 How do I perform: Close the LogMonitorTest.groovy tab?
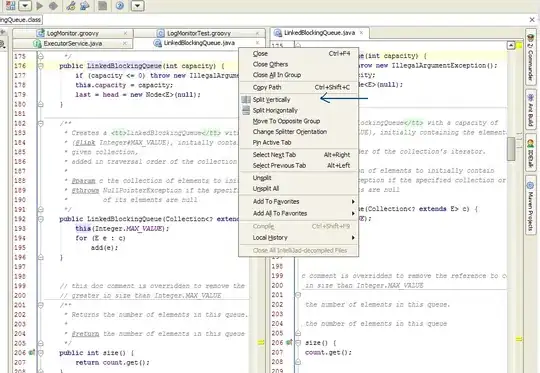pyautogui.click(x=257, y=33)
